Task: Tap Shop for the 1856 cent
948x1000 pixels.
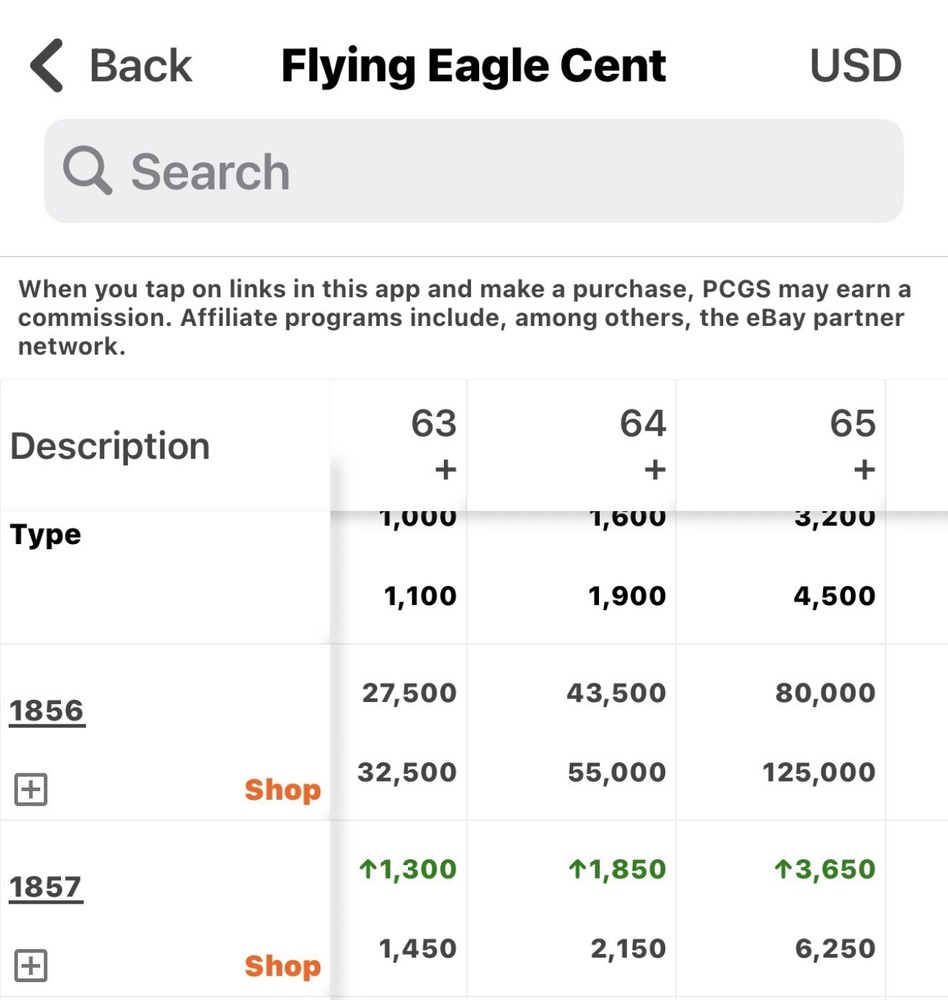Action: click(282, 790)
